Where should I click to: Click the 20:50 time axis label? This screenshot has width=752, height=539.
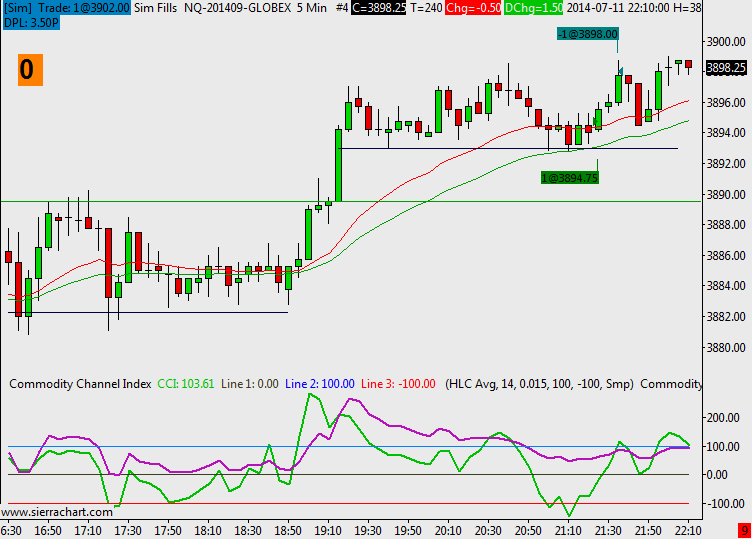point(528,531)
